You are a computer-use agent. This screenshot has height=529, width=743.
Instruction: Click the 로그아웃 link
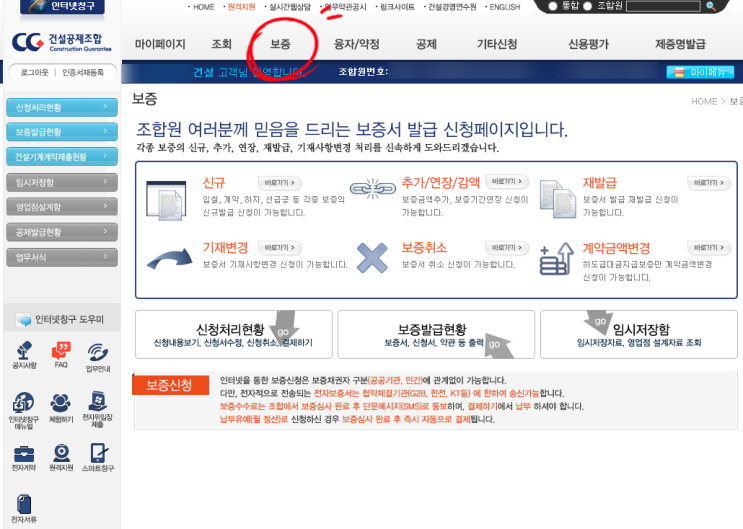[35, 72]
